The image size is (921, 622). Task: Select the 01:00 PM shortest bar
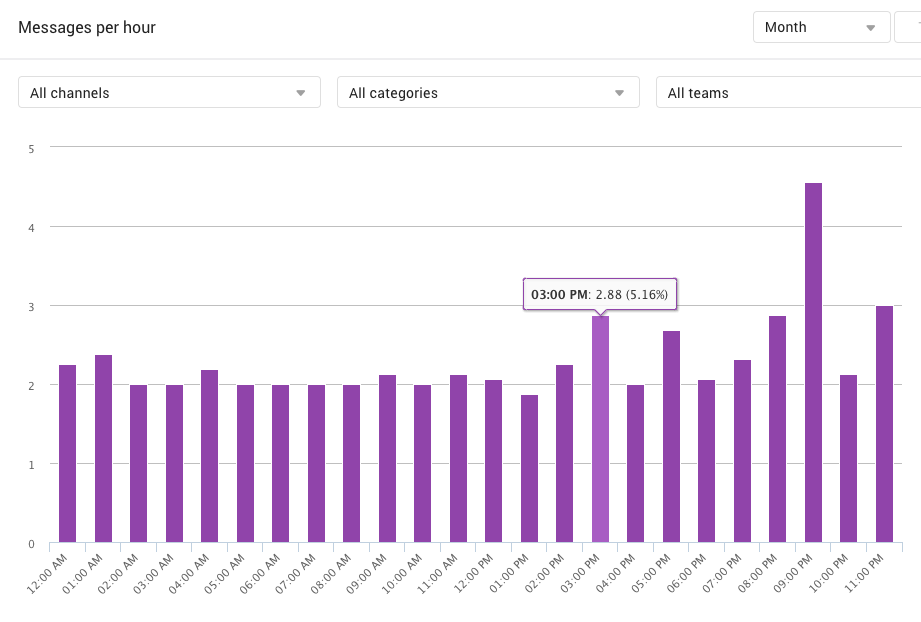tap(529, 468)
